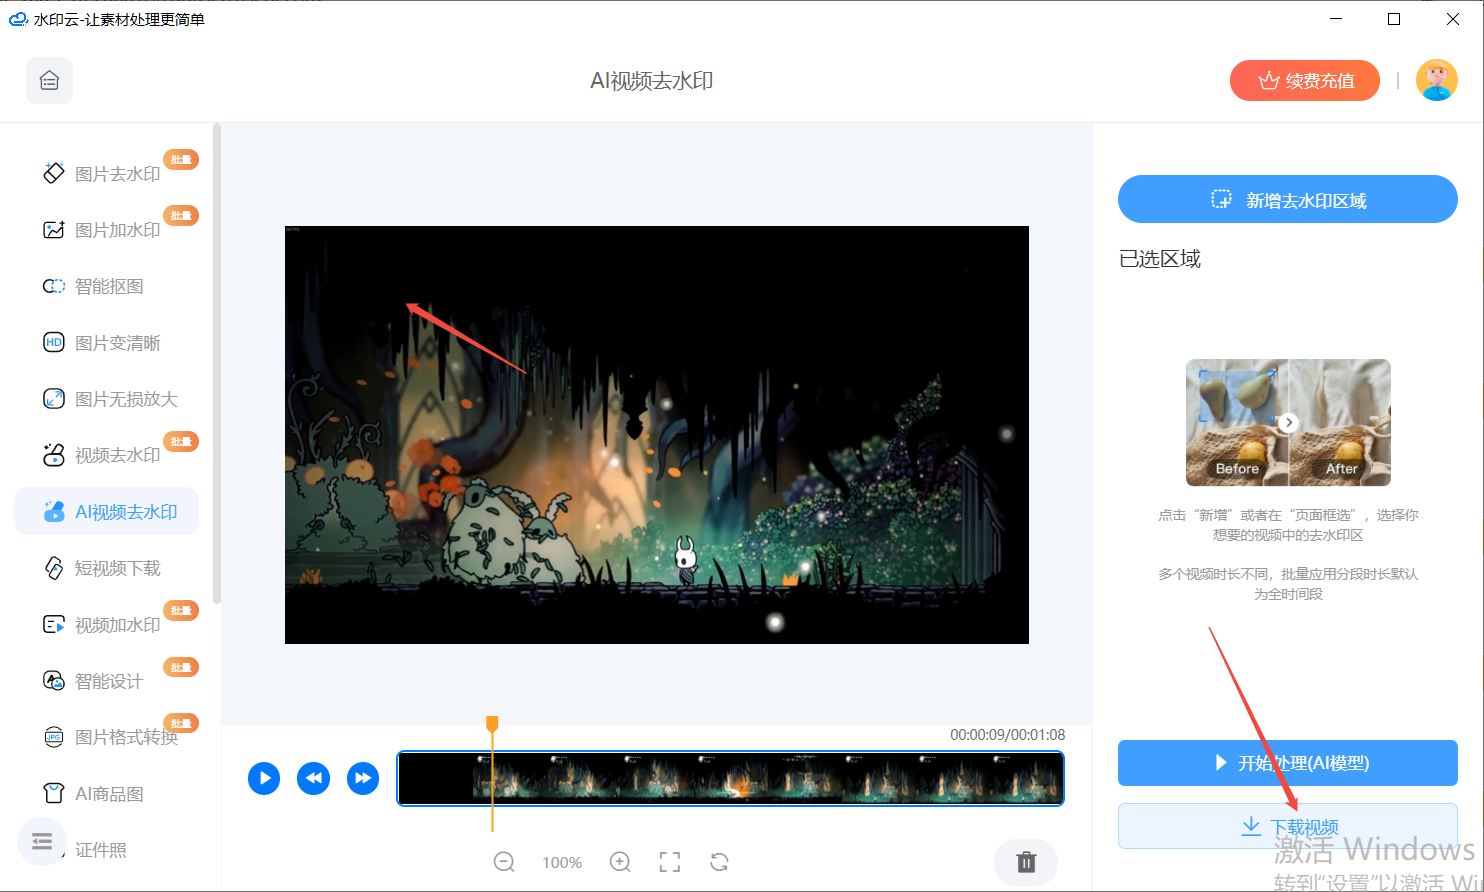Rewind the video
The image size is (1484, 892).
click(x=313, y=778)
